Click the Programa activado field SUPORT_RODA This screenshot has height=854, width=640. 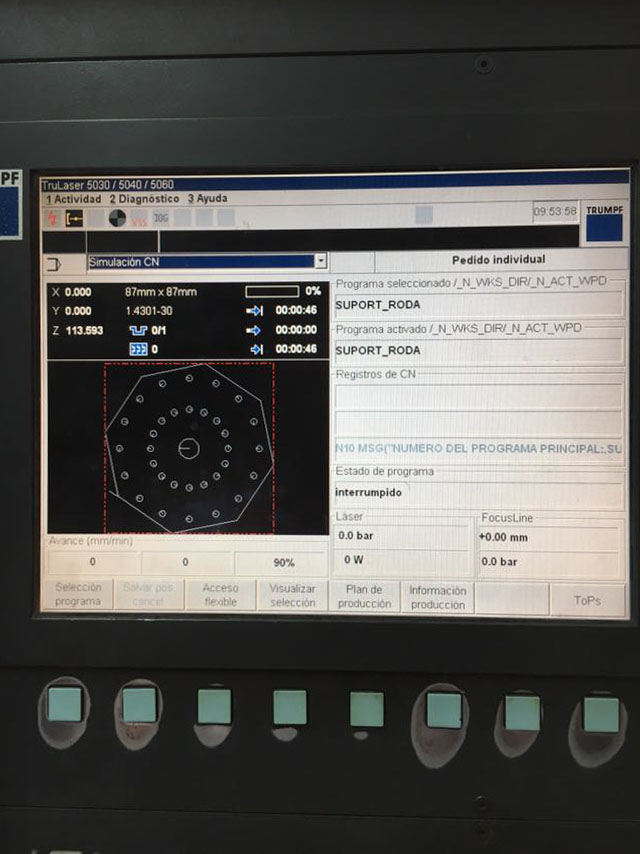478,350
